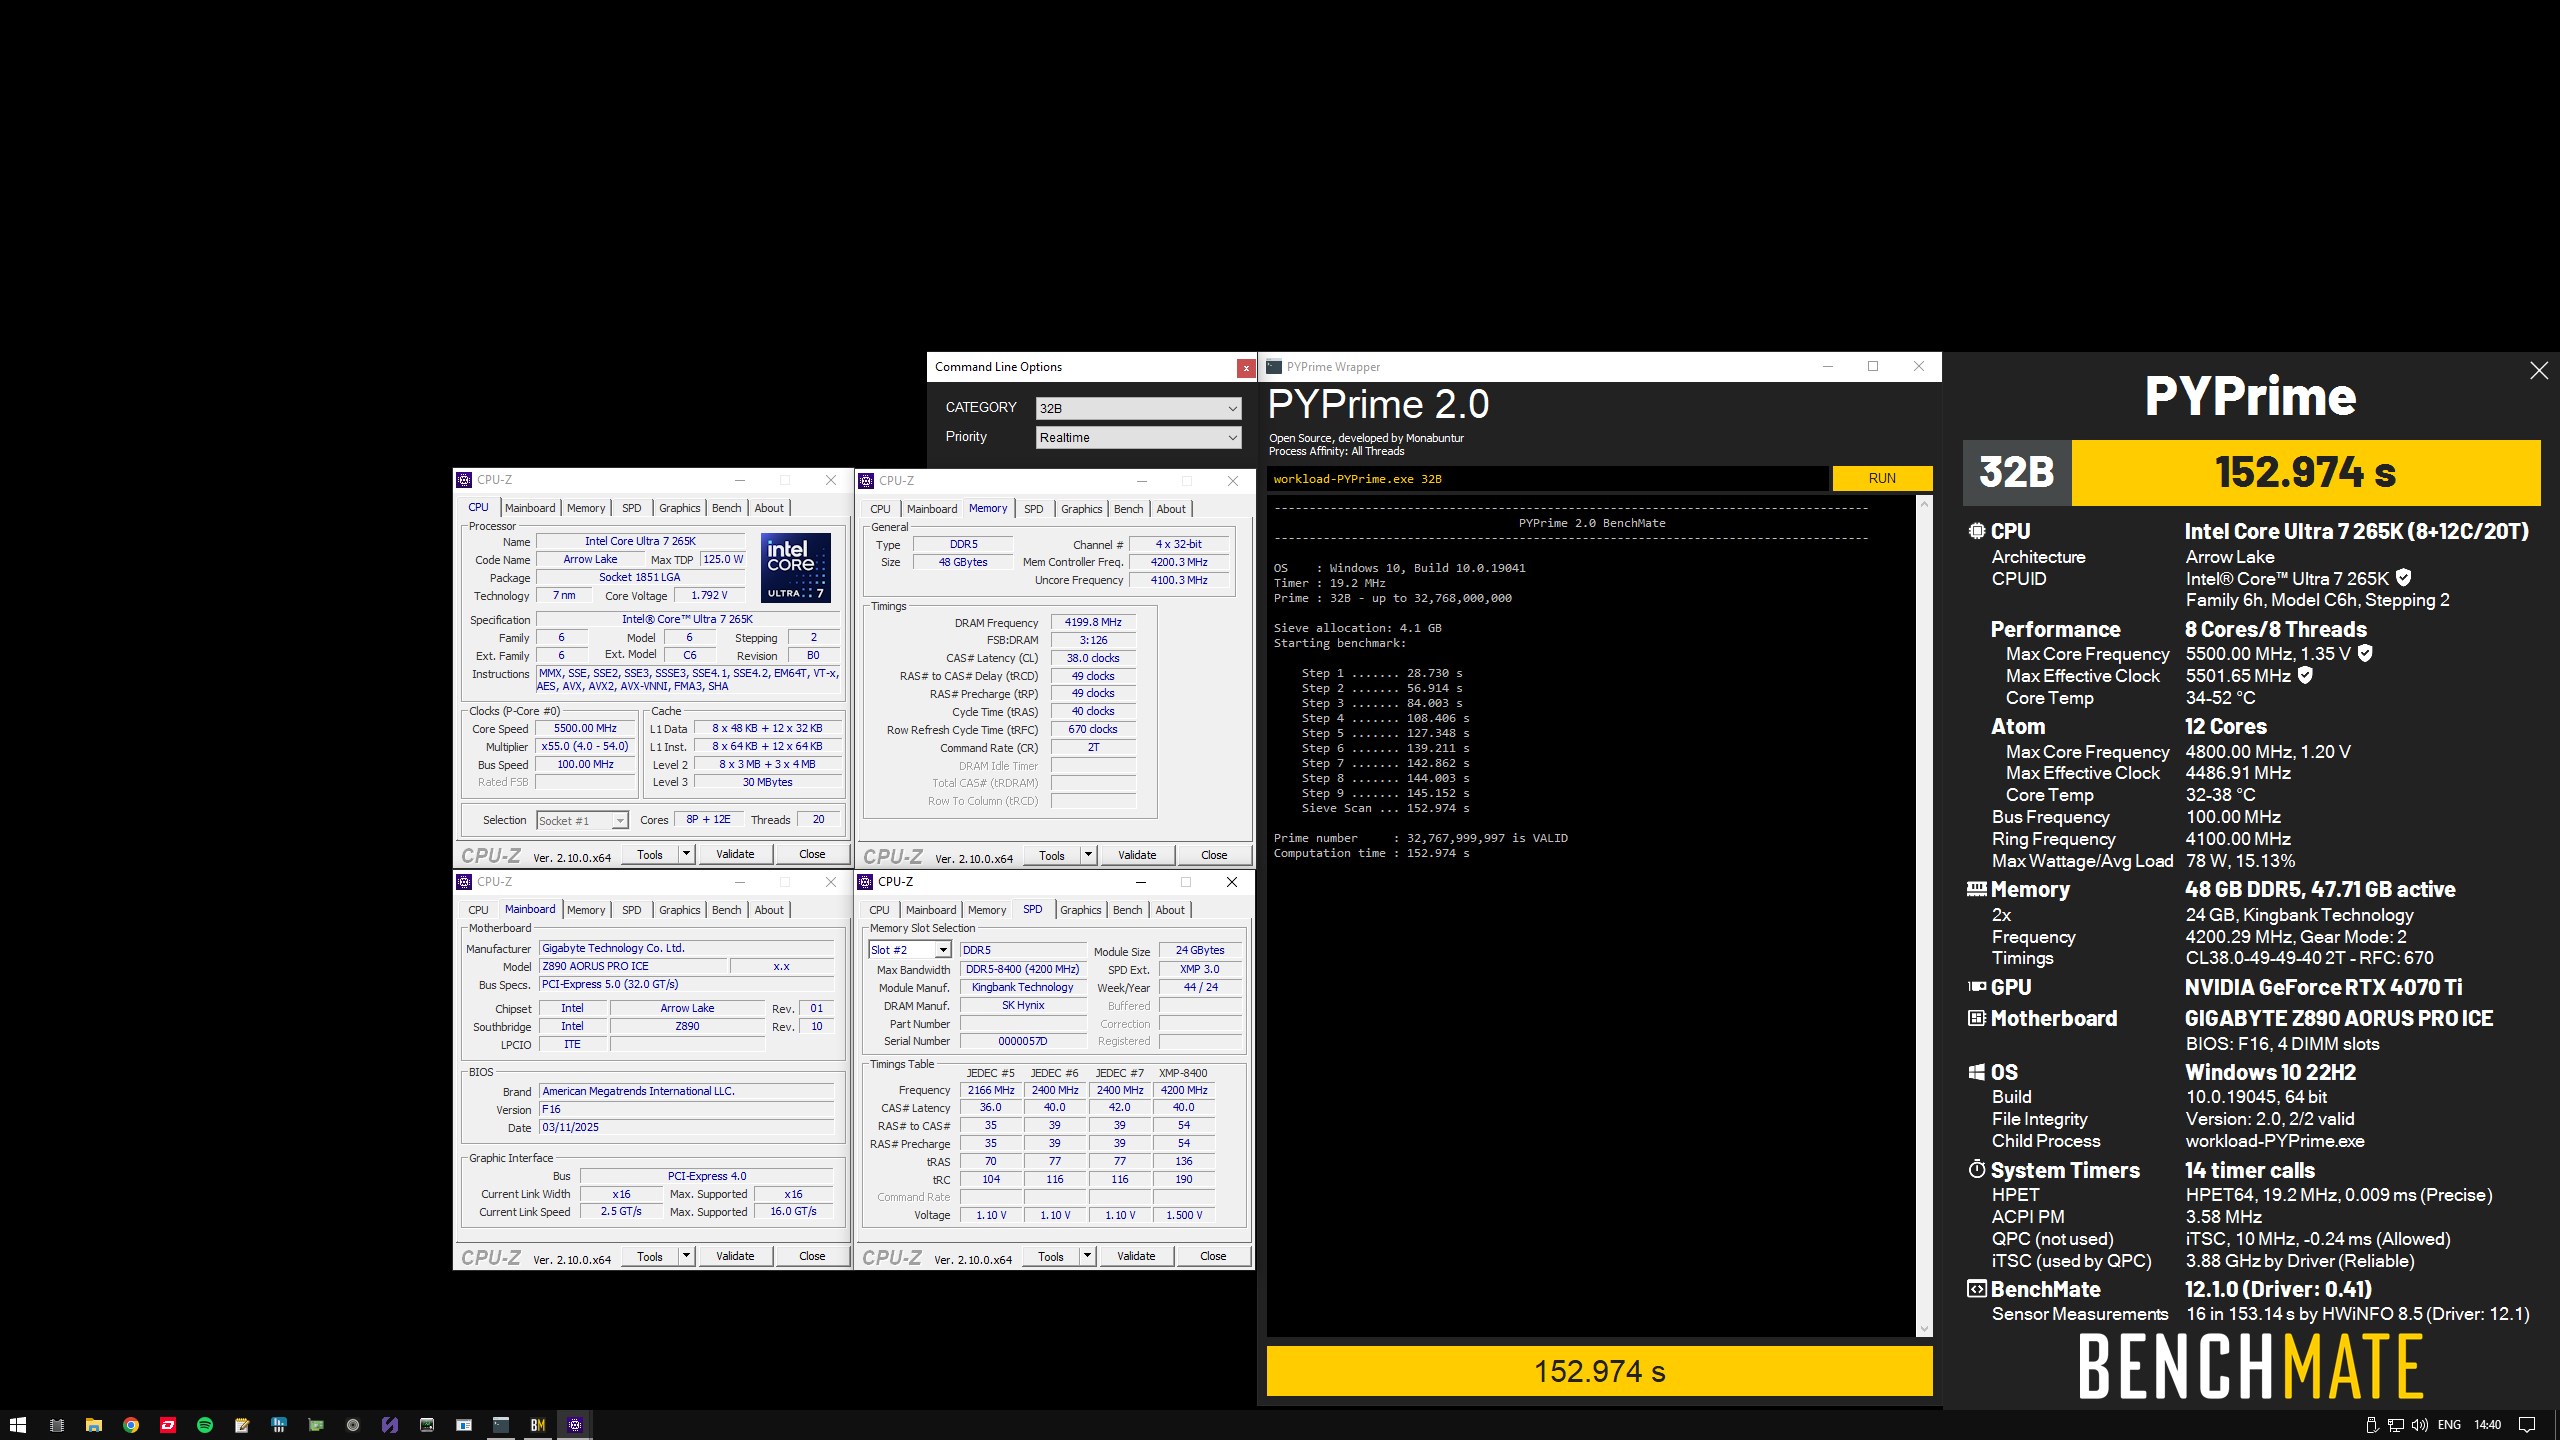Viewport: 2560px width, 1440px height.
Task: Click the CPU-Z icon in the Mainboard window title bar
Action: pyautogui.click(x=464, y=882)
